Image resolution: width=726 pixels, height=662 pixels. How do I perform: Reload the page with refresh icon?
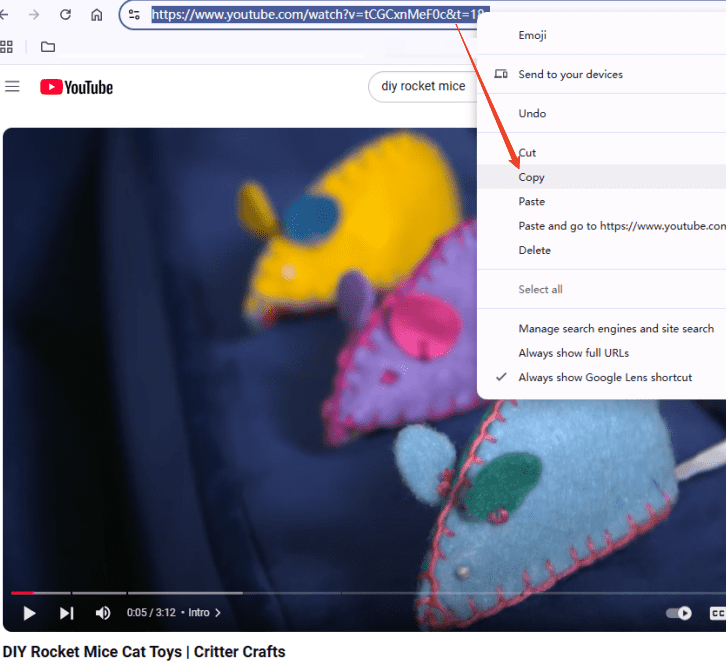click(65, 15)
